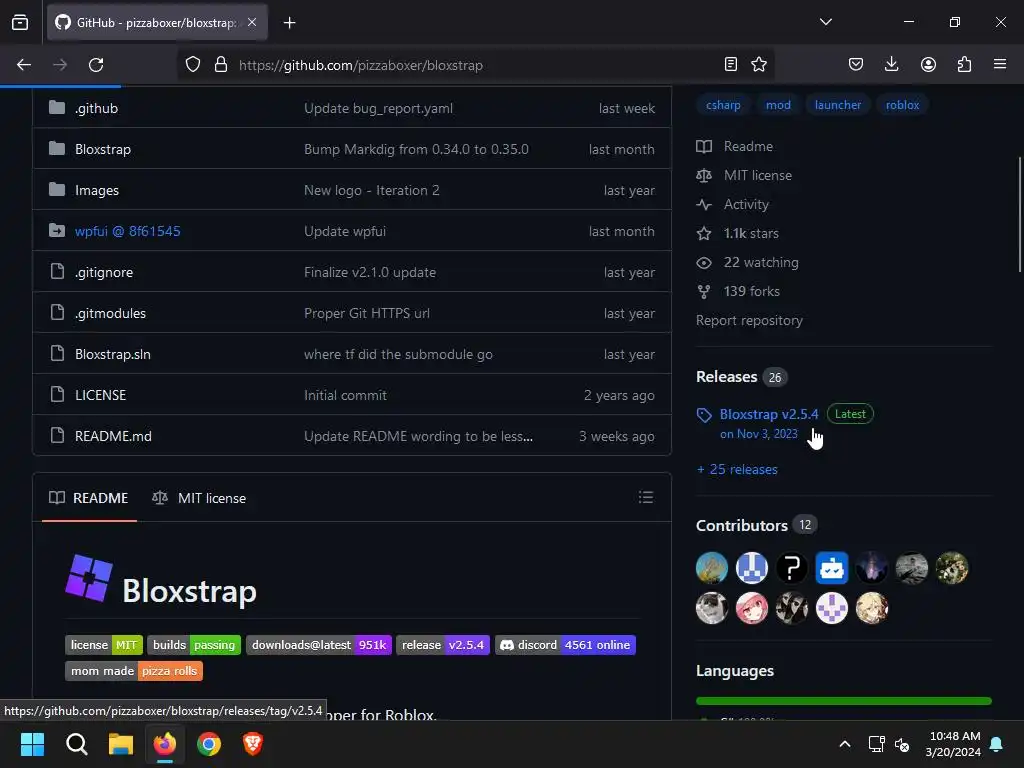
Task: Click the release v2.5.4 badge
Action: [x=443, y=645]
